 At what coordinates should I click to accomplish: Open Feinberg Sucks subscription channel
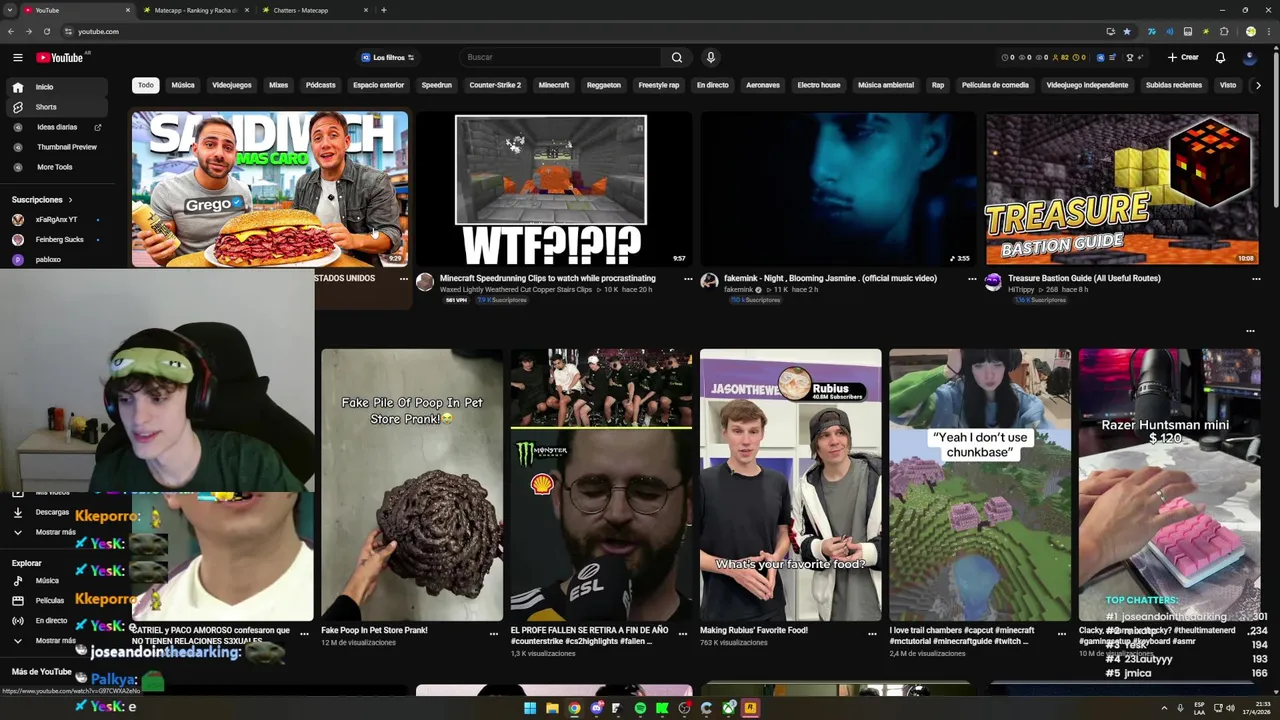pyautogui.click(x=56, y=239)
